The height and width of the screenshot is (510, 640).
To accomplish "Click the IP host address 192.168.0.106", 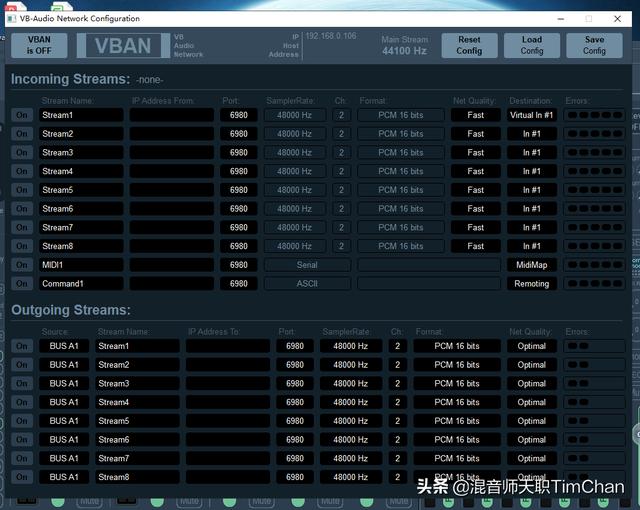I will (x=331, y=36).
